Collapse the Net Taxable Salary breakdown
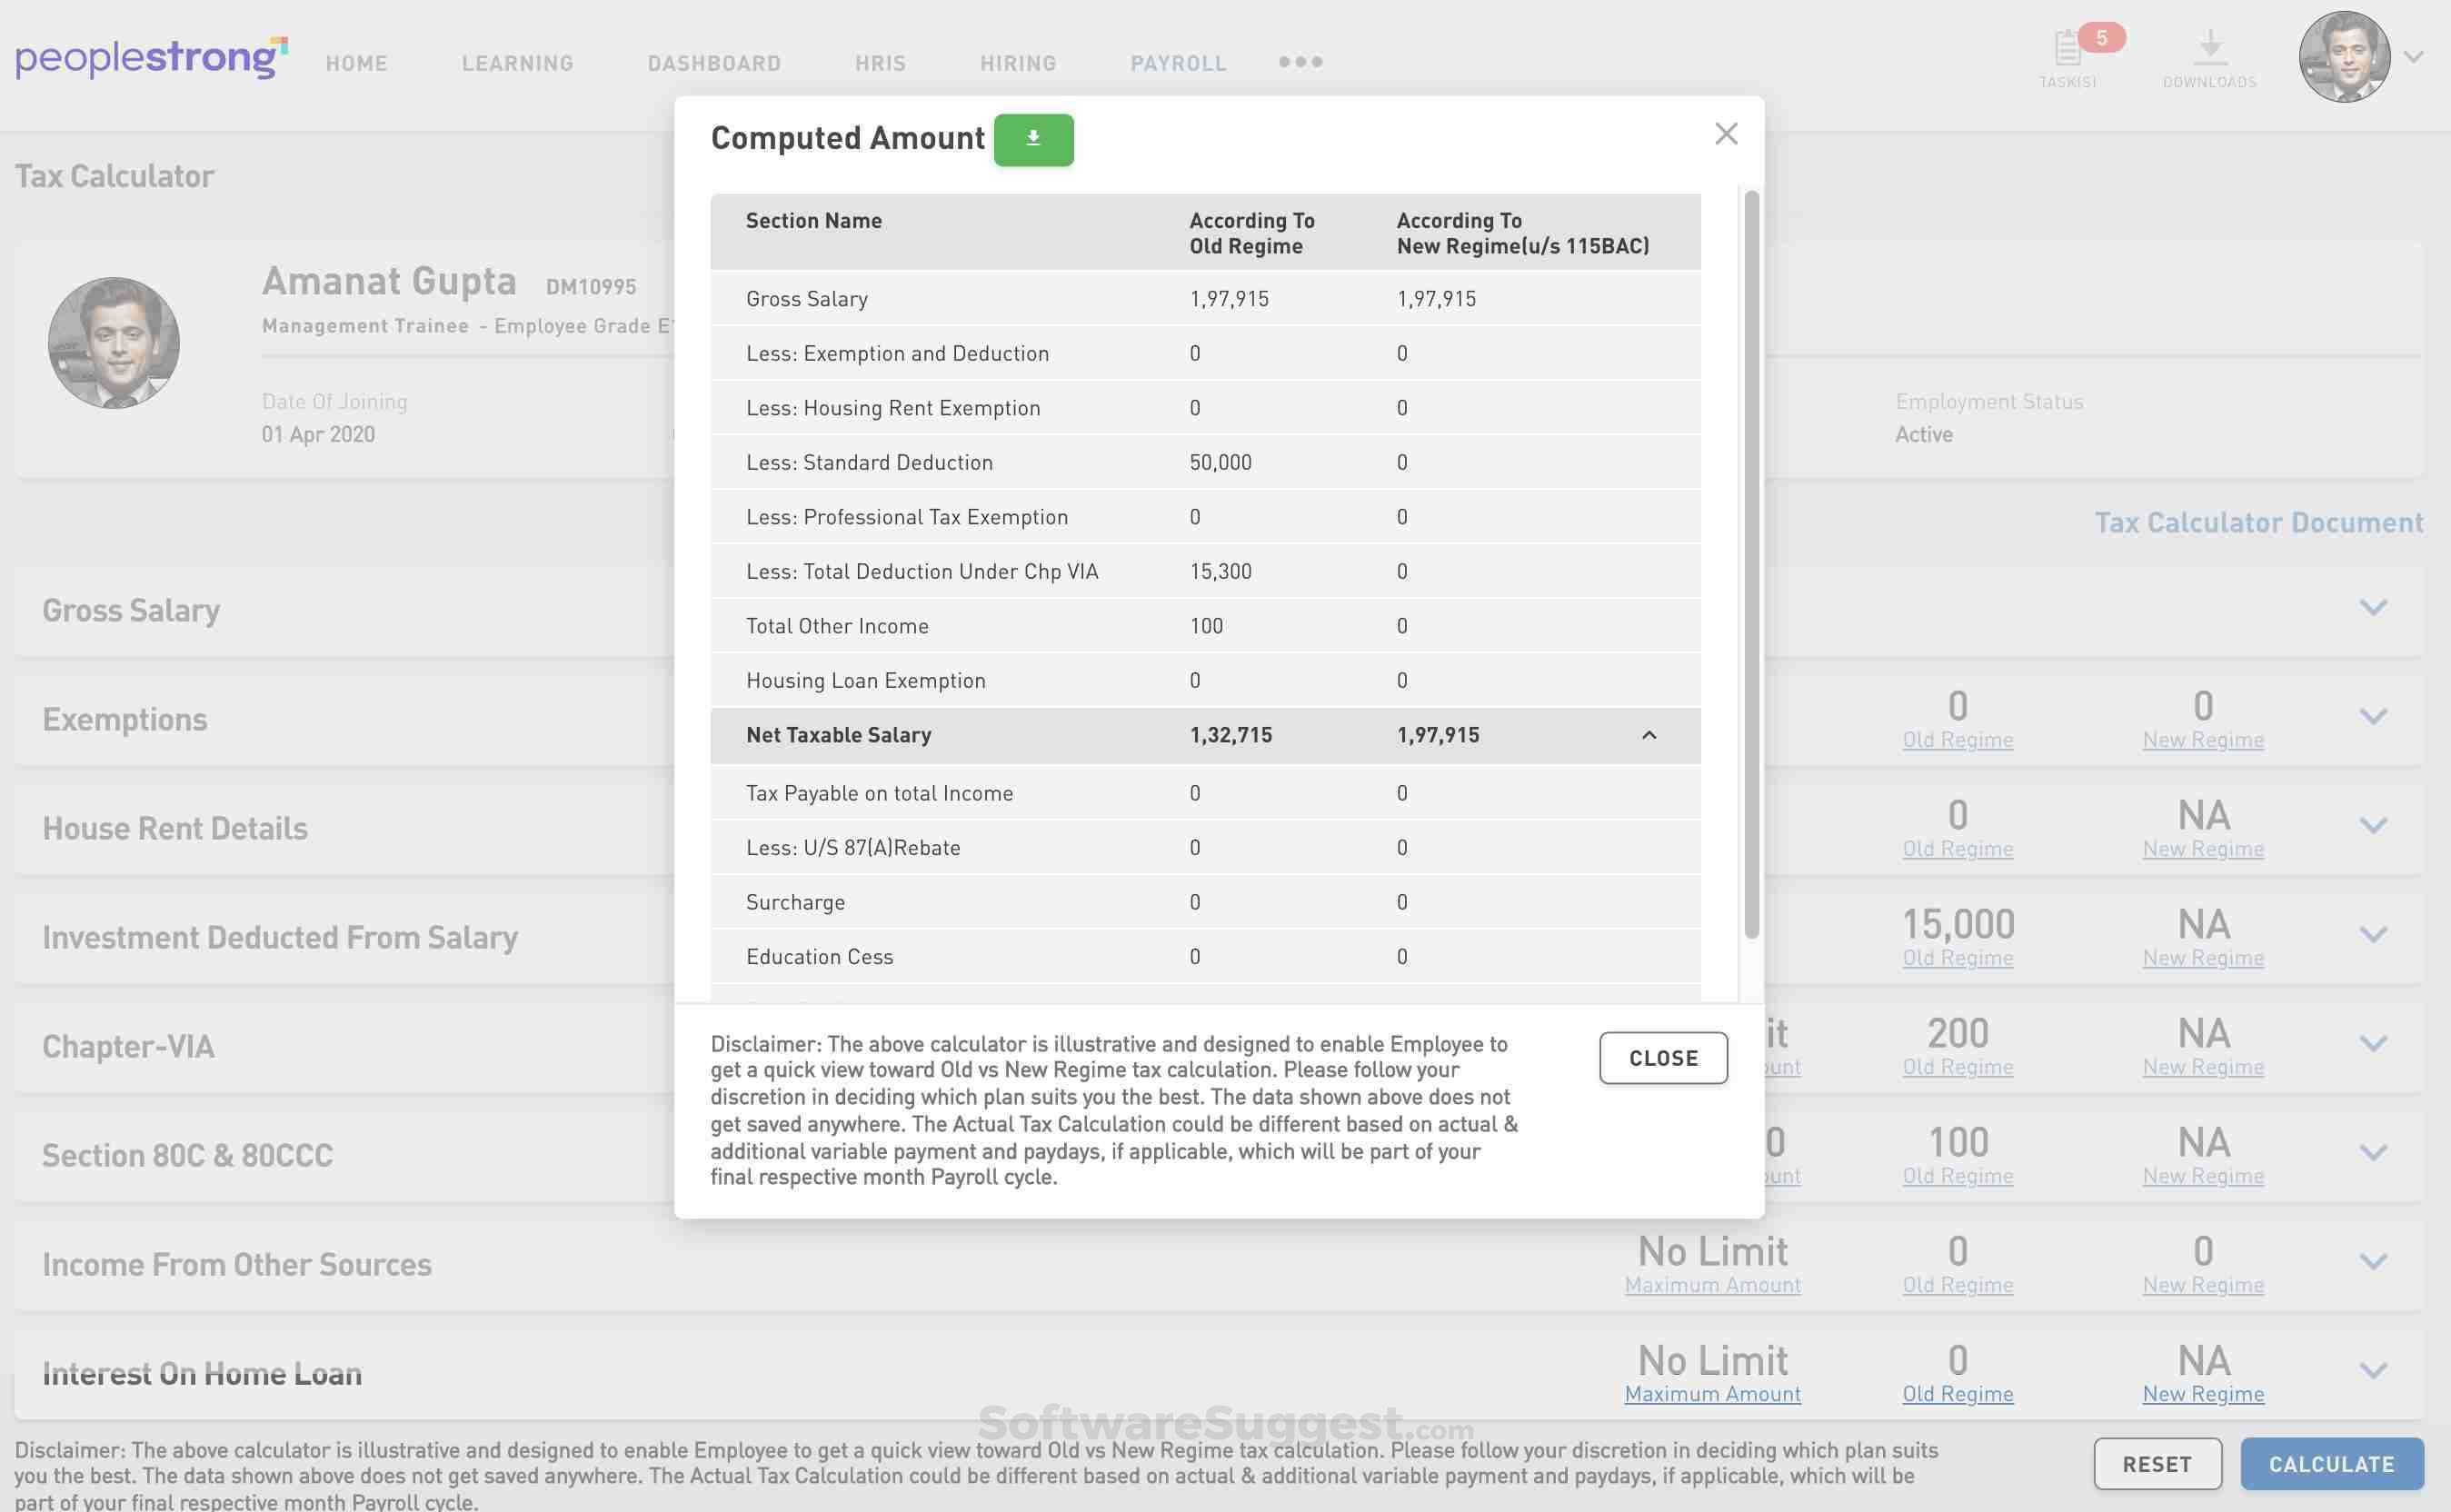Image resolution: width=2451 pixels, height=1512 pixels. [1649, 735]
